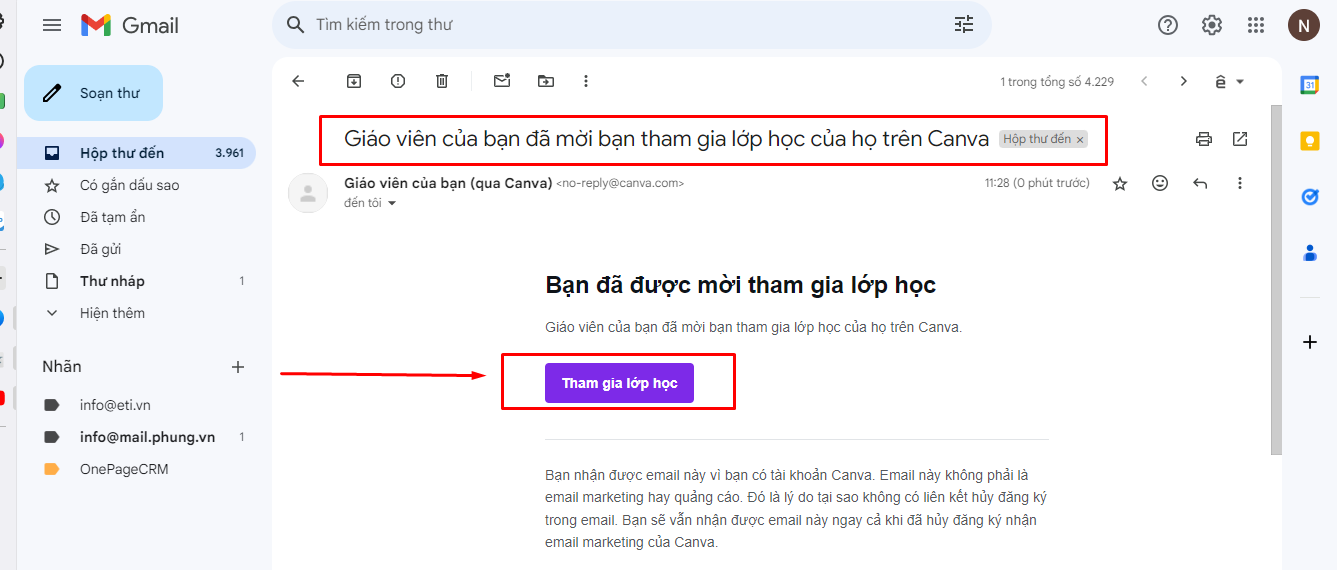
Task: Open the 'Hộp thư đến' inbox folder
Action: click(136, 153)
